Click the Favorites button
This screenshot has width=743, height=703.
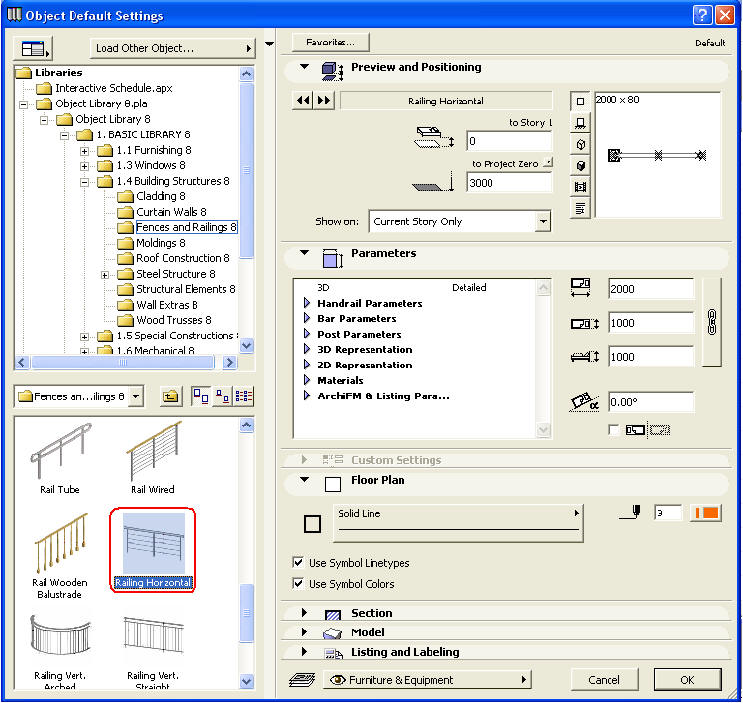tap(330, 43)
